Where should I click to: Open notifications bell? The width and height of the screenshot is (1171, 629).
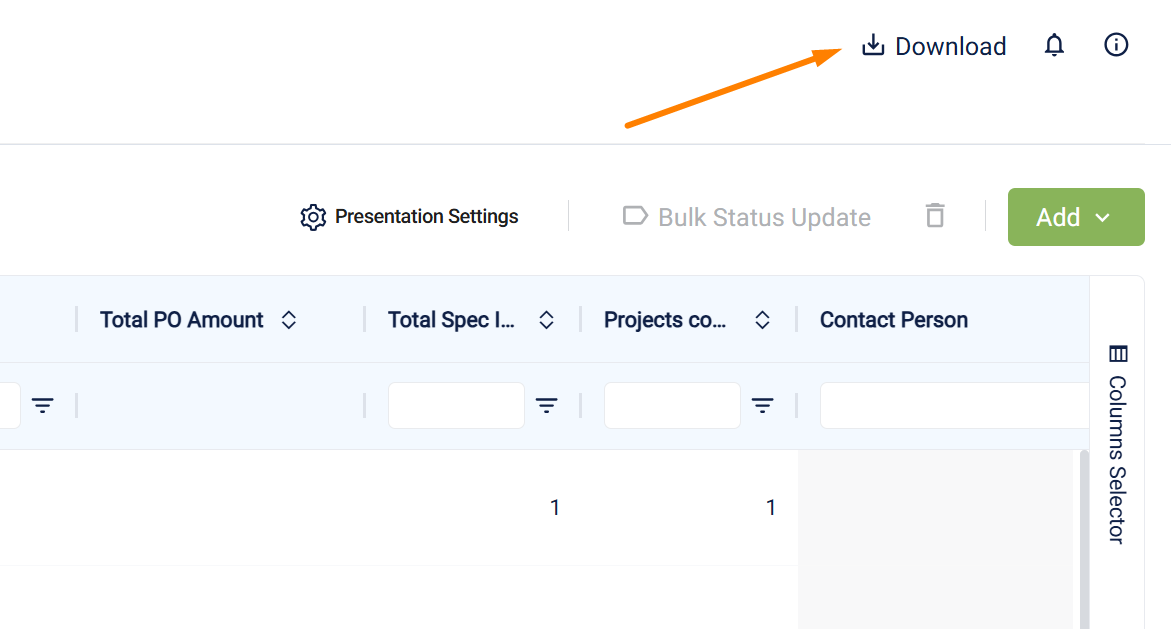[1054, 46]
